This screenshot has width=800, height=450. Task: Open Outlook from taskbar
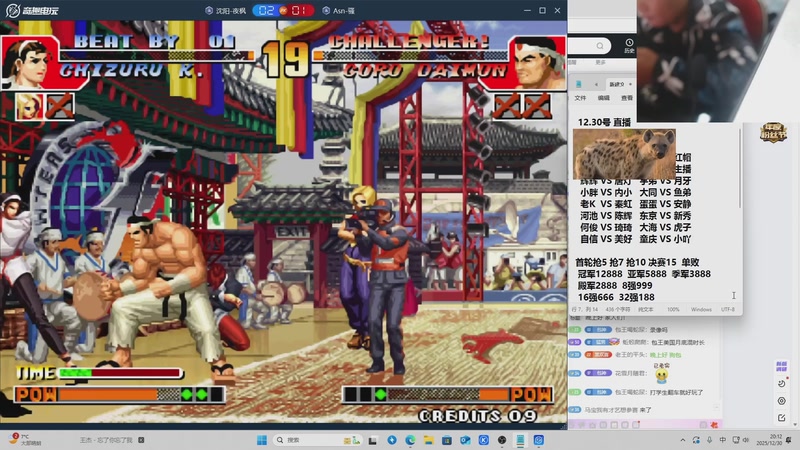tap(465, 440)
